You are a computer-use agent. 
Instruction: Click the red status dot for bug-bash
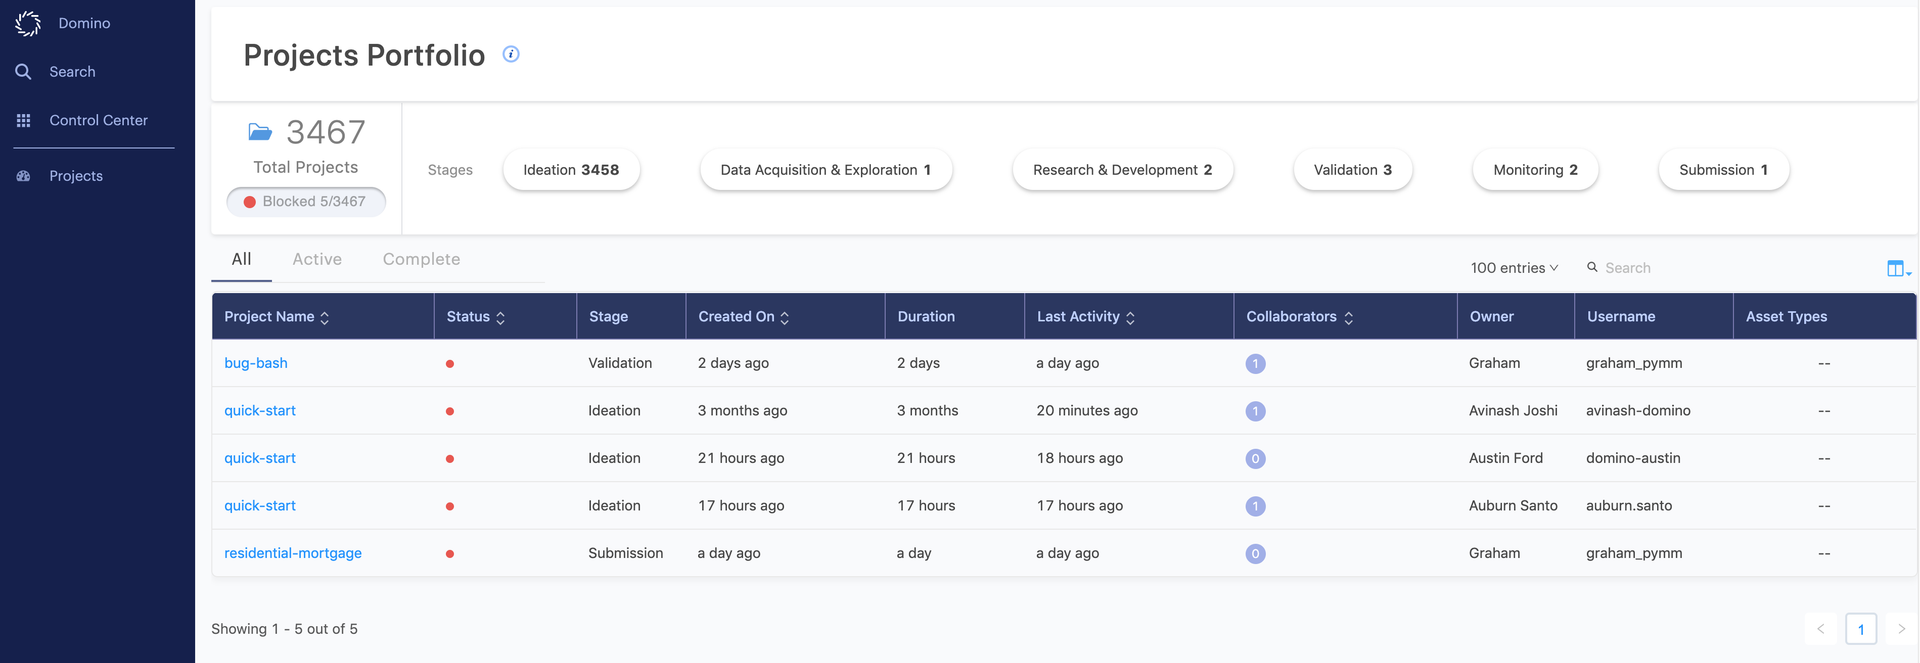[x=450, y=364]
